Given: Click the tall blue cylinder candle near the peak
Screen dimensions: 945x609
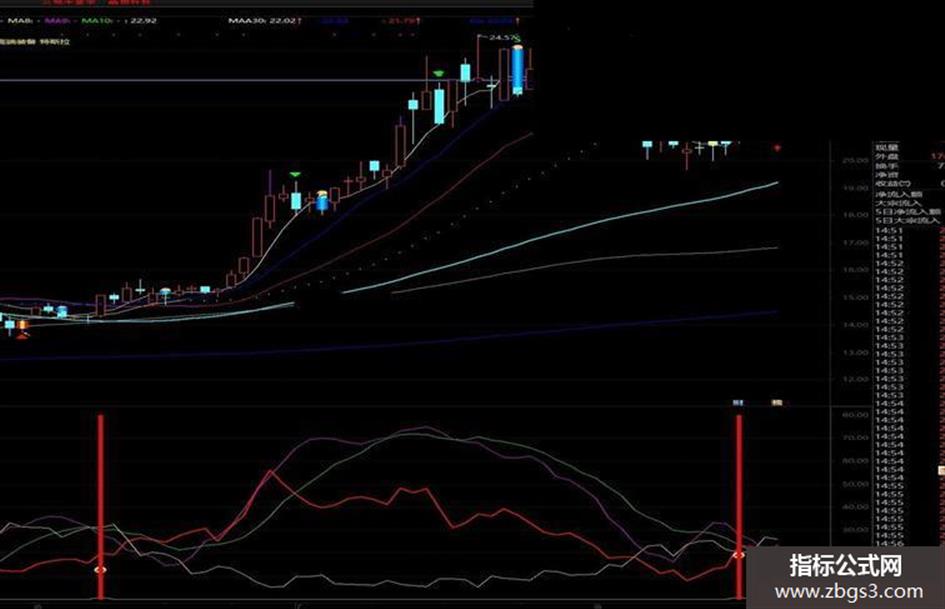Looking at the screenshot, I should pyautogui.click(x=518, y=70).
